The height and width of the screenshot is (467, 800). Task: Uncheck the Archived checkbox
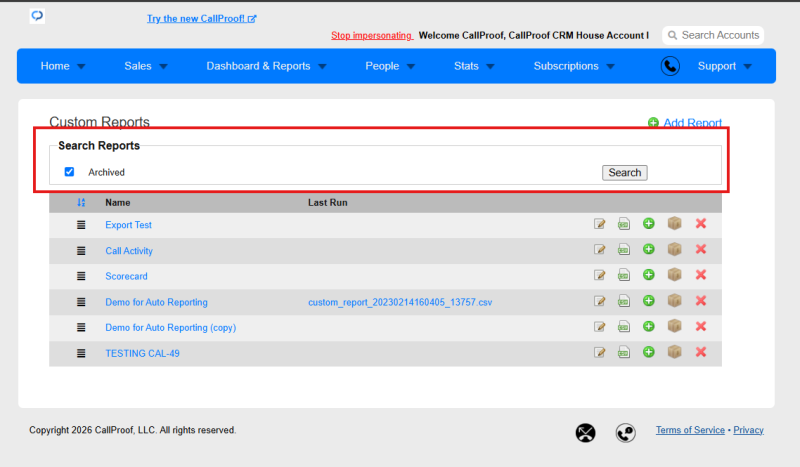[69, 171]
